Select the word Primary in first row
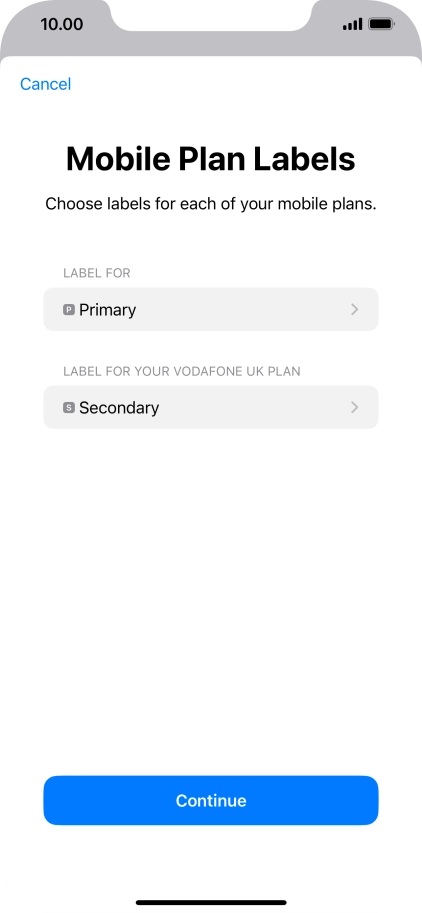This screenshot has width=422, height=913. coord(108,310)
